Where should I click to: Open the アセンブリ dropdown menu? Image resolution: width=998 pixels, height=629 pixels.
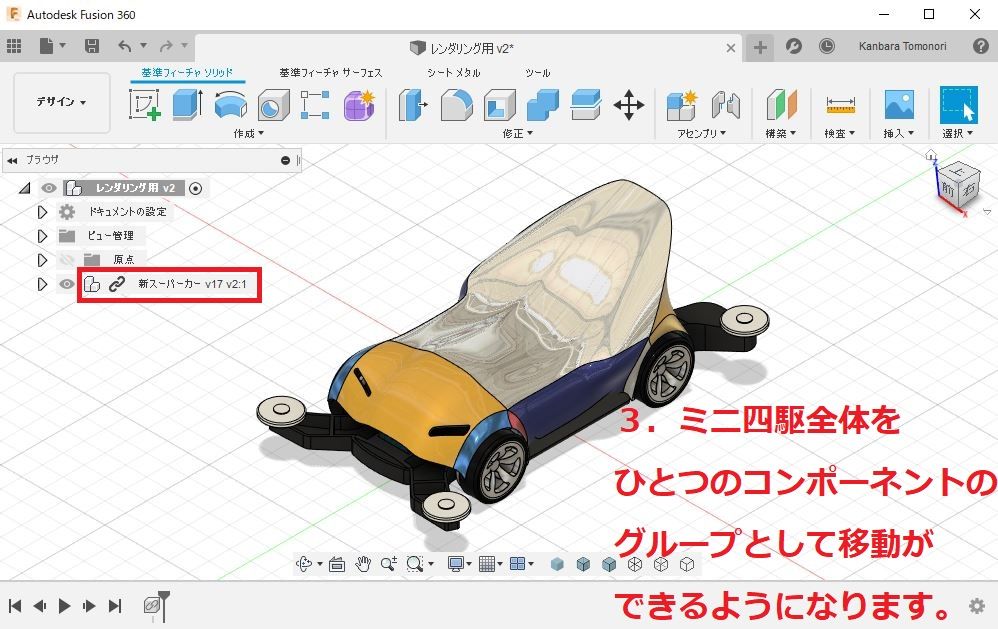click(701, 133)
